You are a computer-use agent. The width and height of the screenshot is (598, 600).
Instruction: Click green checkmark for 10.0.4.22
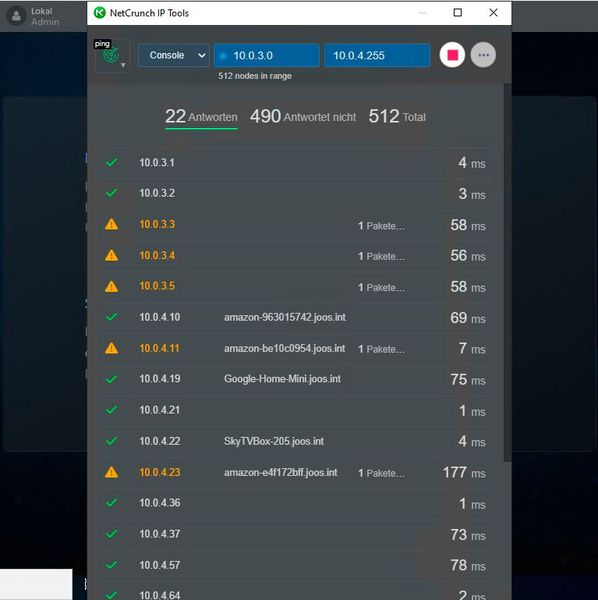tap(111, 441)
